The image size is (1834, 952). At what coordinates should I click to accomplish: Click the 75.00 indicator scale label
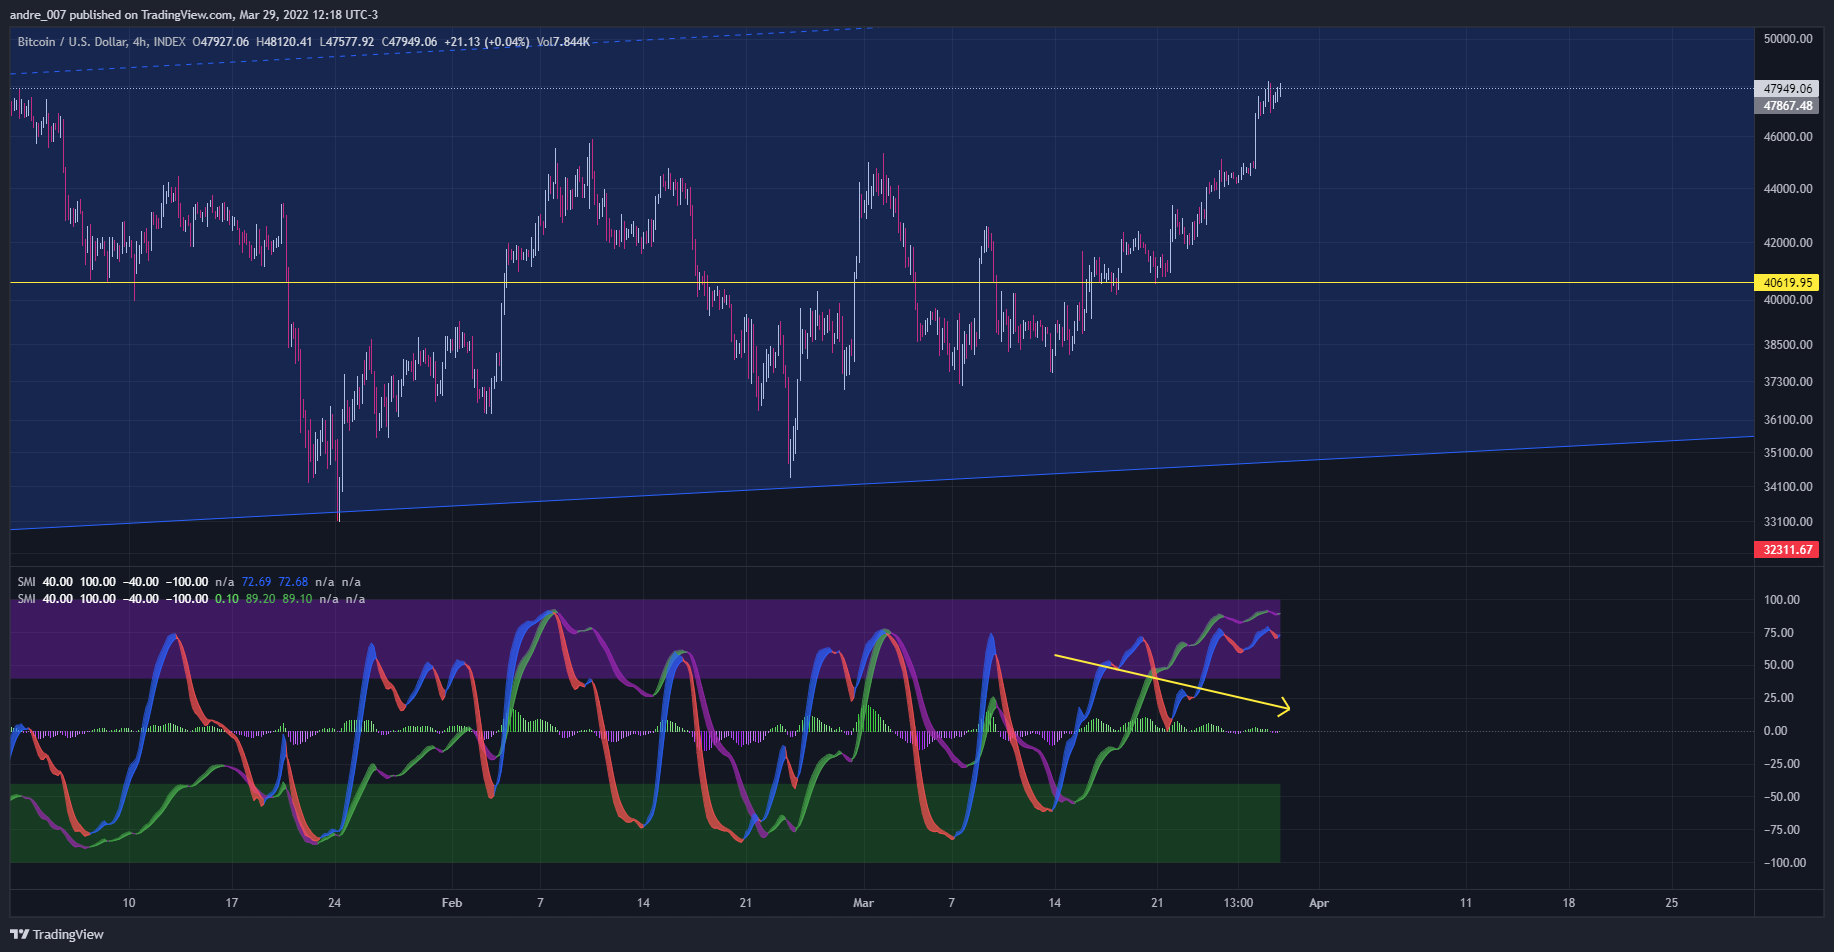coord(1779,633)
